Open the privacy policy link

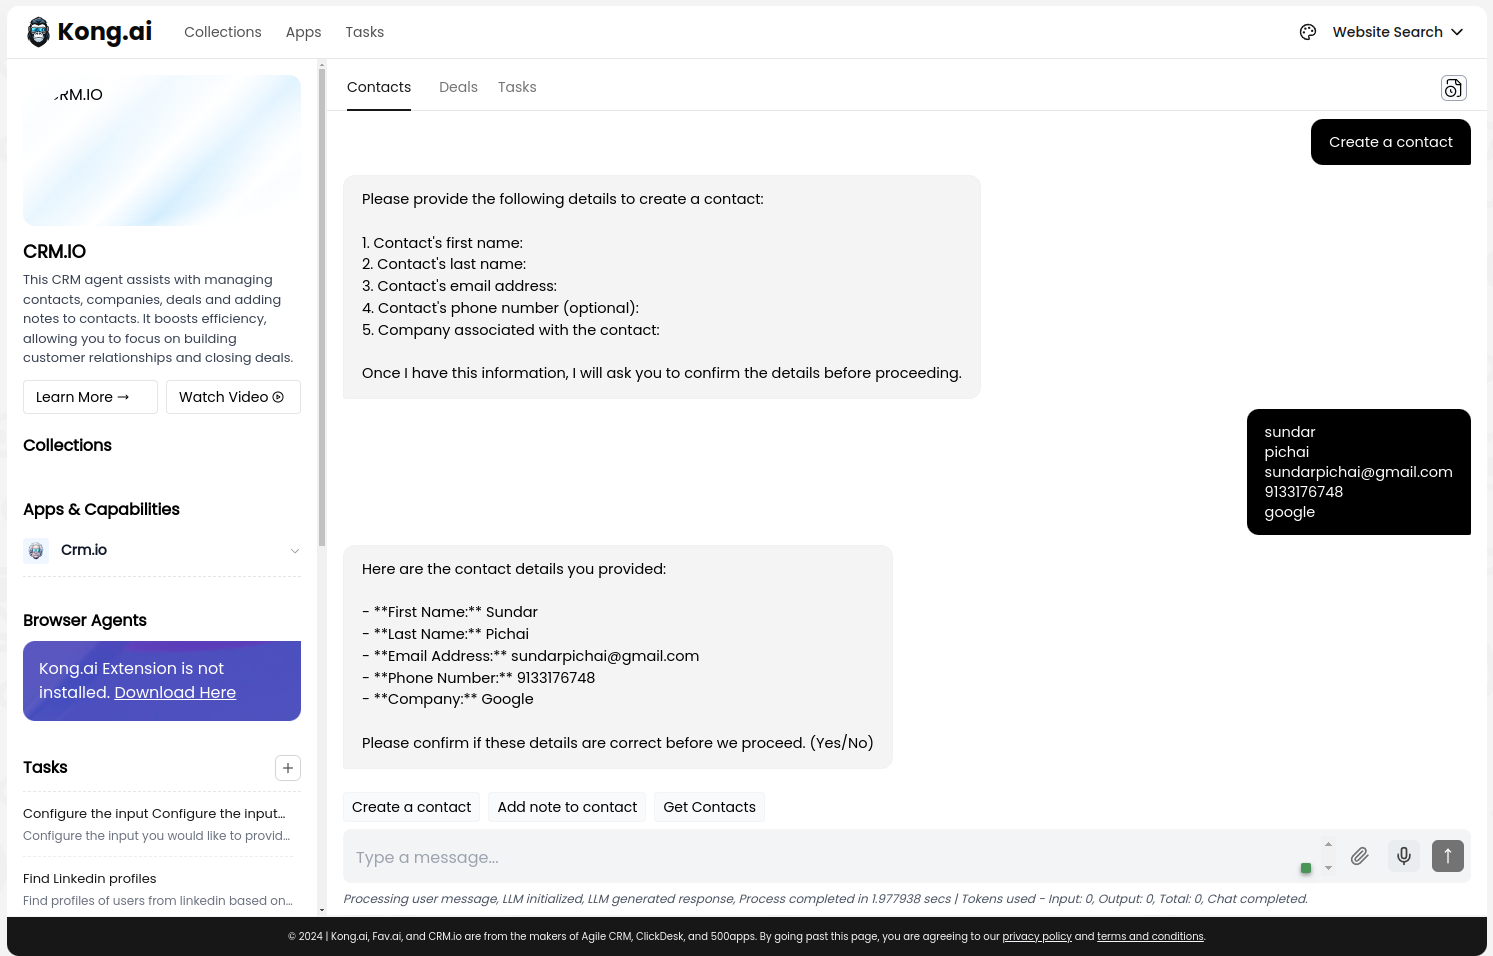click(1036, 937)
